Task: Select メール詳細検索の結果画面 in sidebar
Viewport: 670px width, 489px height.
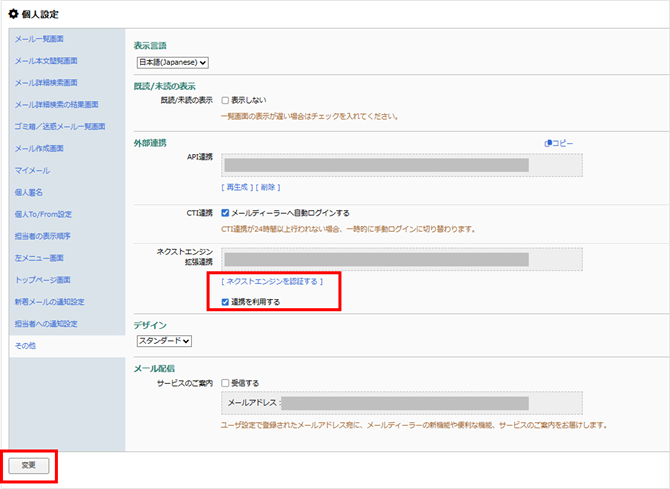Action: tap(56, 104)
